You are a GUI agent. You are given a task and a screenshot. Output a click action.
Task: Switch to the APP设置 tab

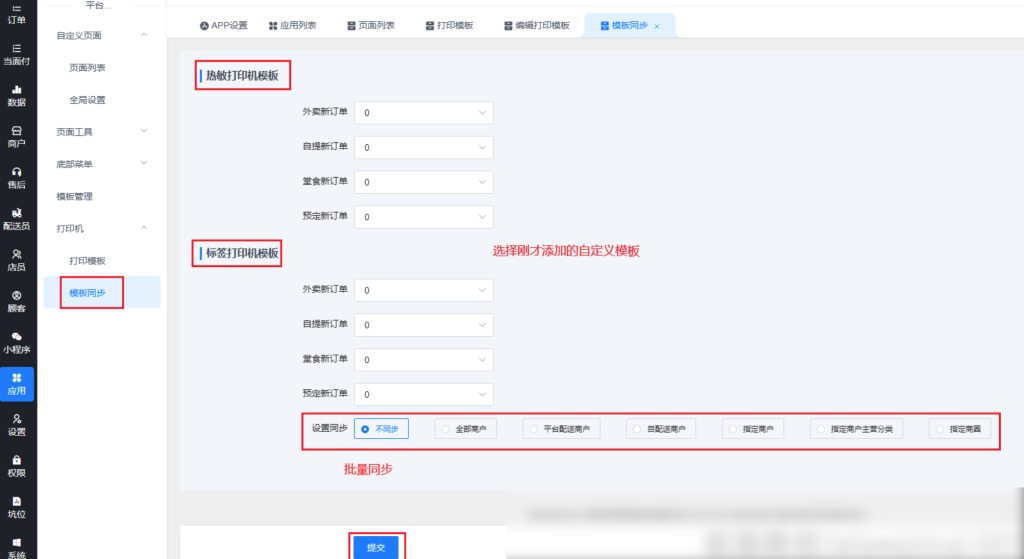pyautogui.click(x=223, y=25)
